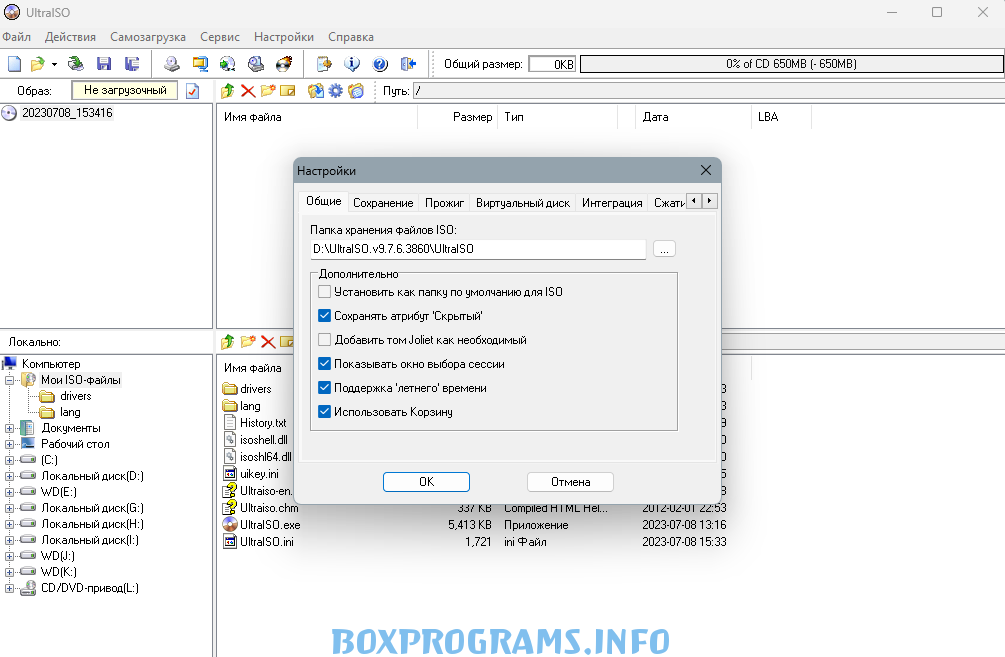1005x657 pixels.
Task: Open the Самозагрузка menu
Action: [148, 37]
